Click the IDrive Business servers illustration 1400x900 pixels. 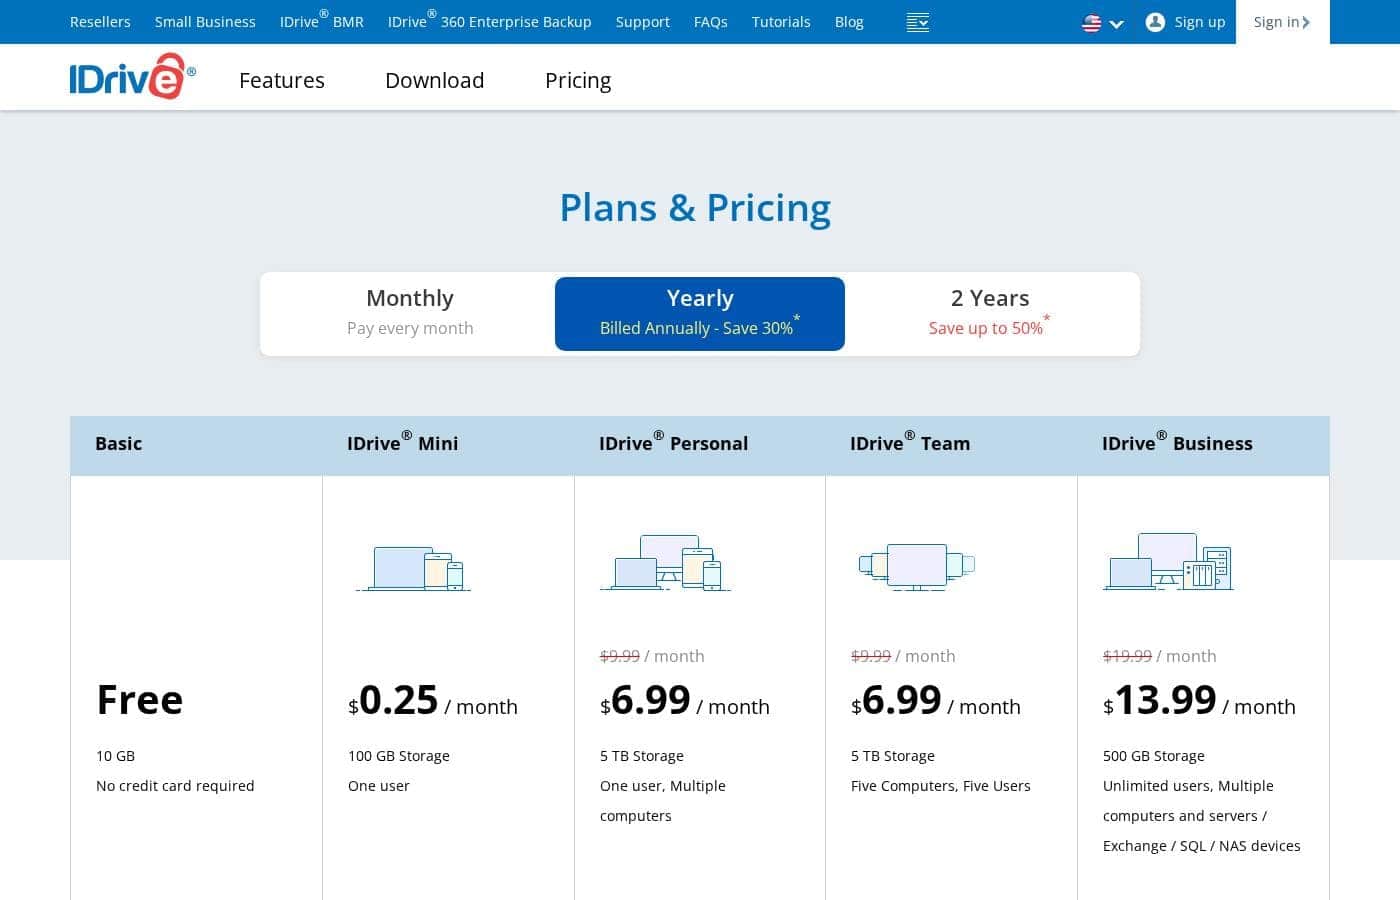click(1168, 561)
